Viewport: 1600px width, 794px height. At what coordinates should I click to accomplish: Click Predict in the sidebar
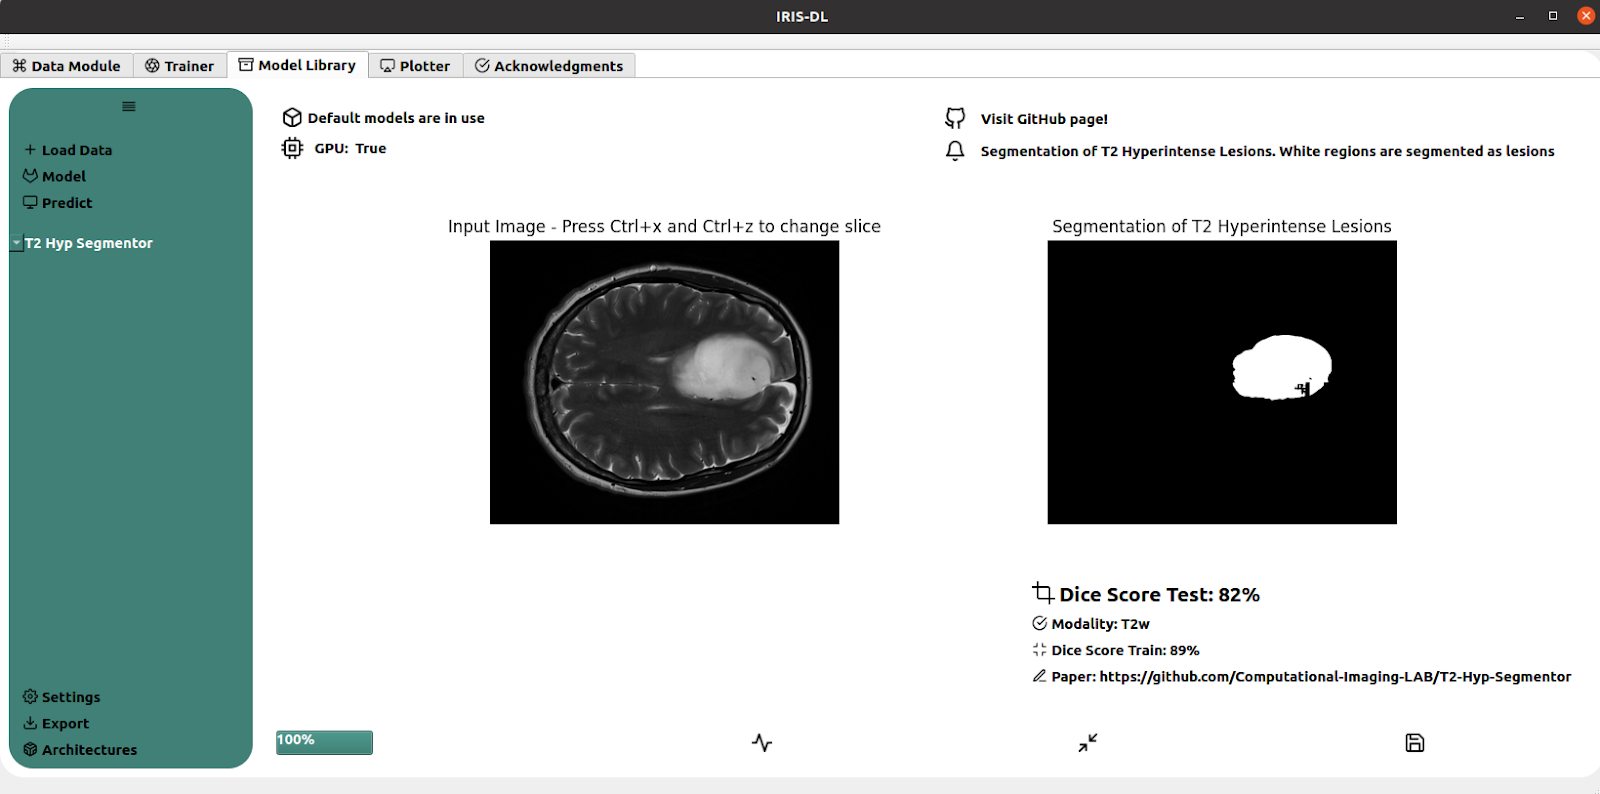pos(58,203)
